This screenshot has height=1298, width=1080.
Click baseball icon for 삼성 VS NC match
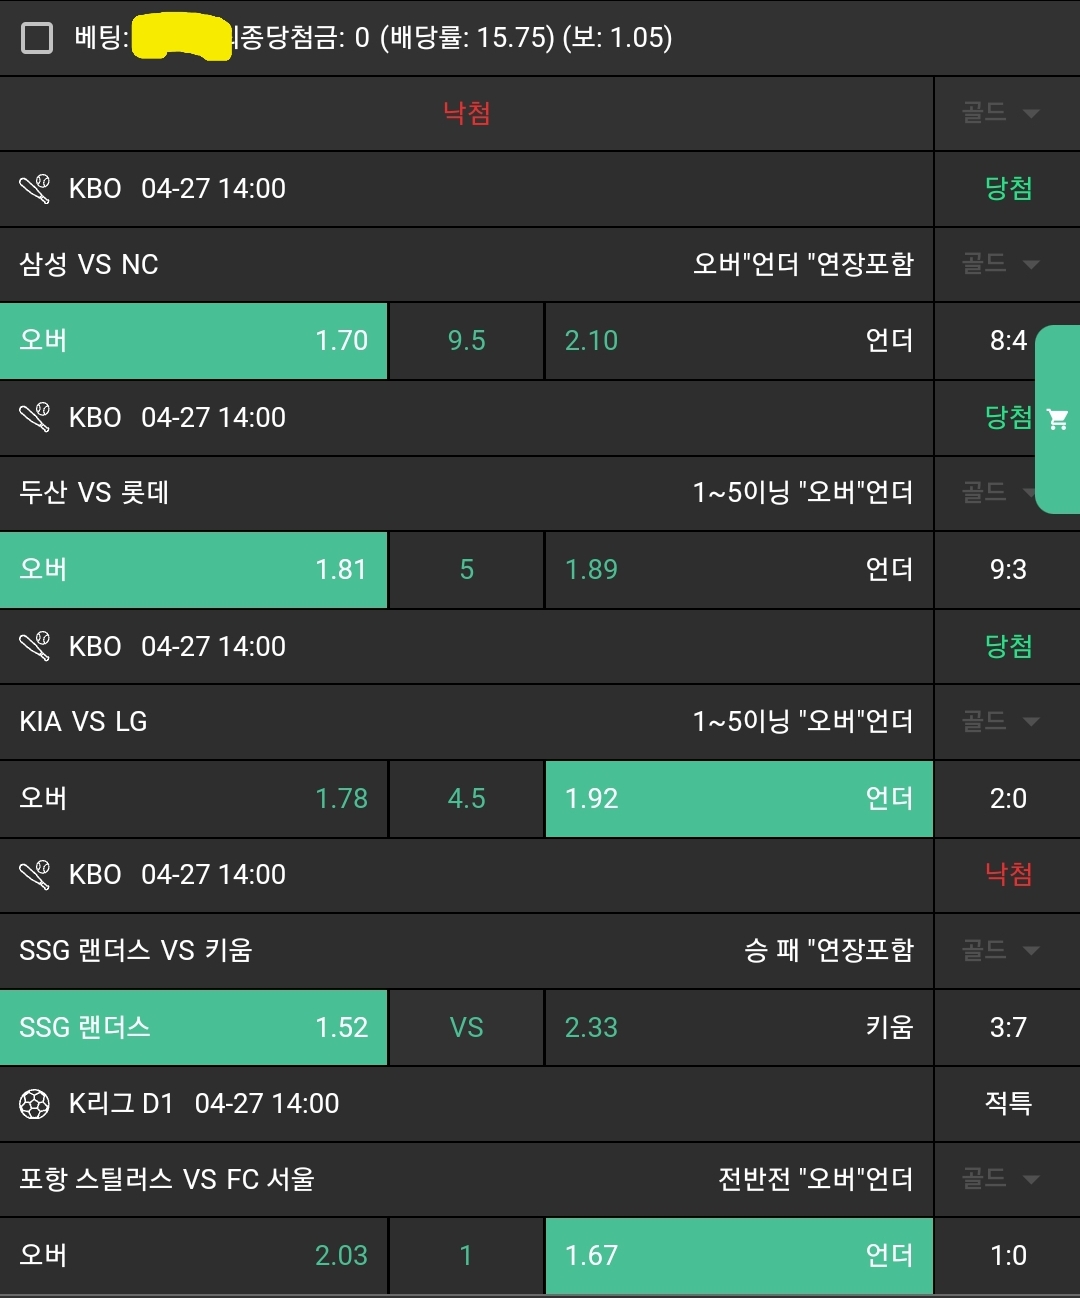[x=35, y=189]
